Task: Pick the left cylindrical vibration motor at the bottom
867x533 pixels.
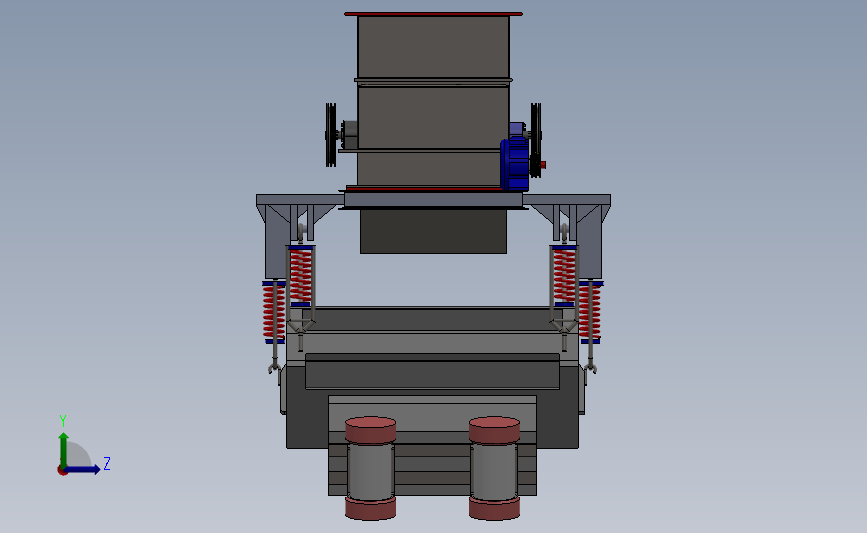Action: [370, 468]
